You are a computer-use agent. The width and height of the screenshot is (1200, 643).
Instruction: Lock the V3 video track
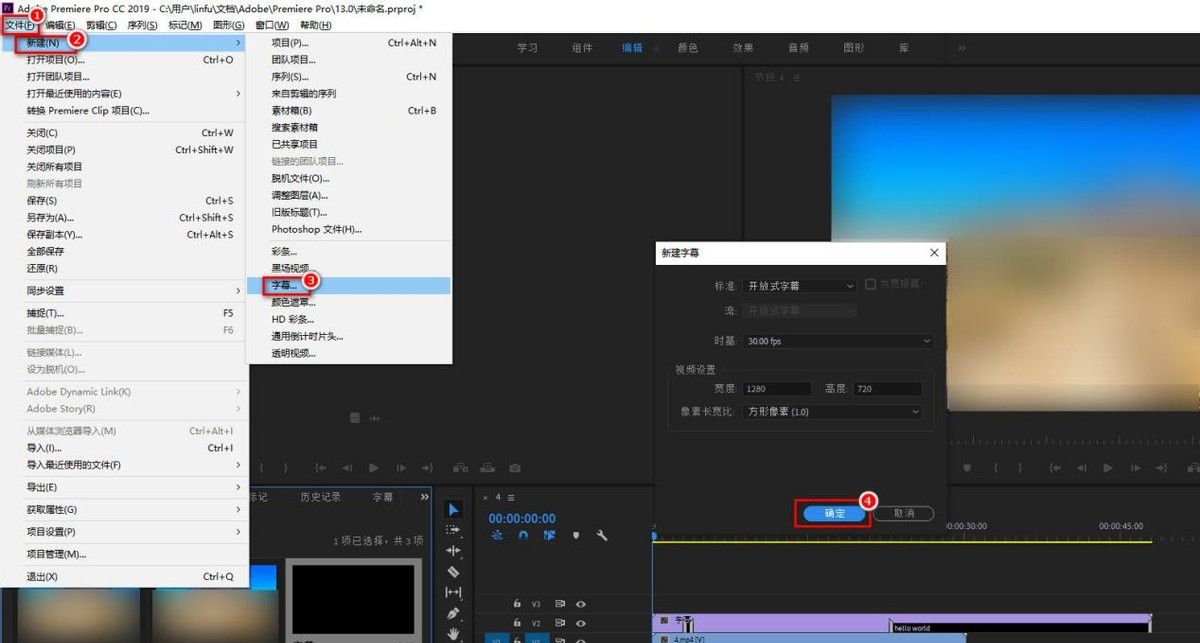pos(517,603)
